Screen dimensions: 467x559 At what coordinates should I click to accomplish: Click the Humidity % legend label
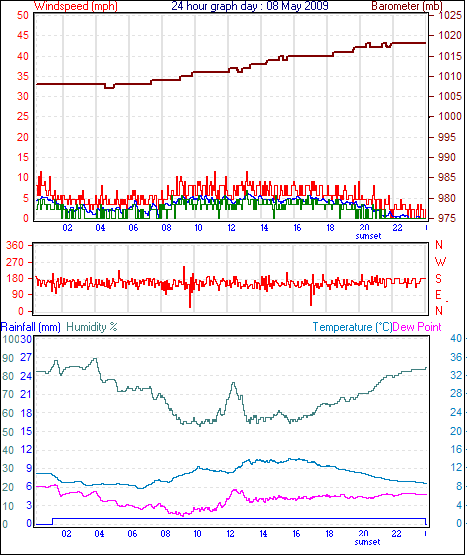click(x=92, y=327)
